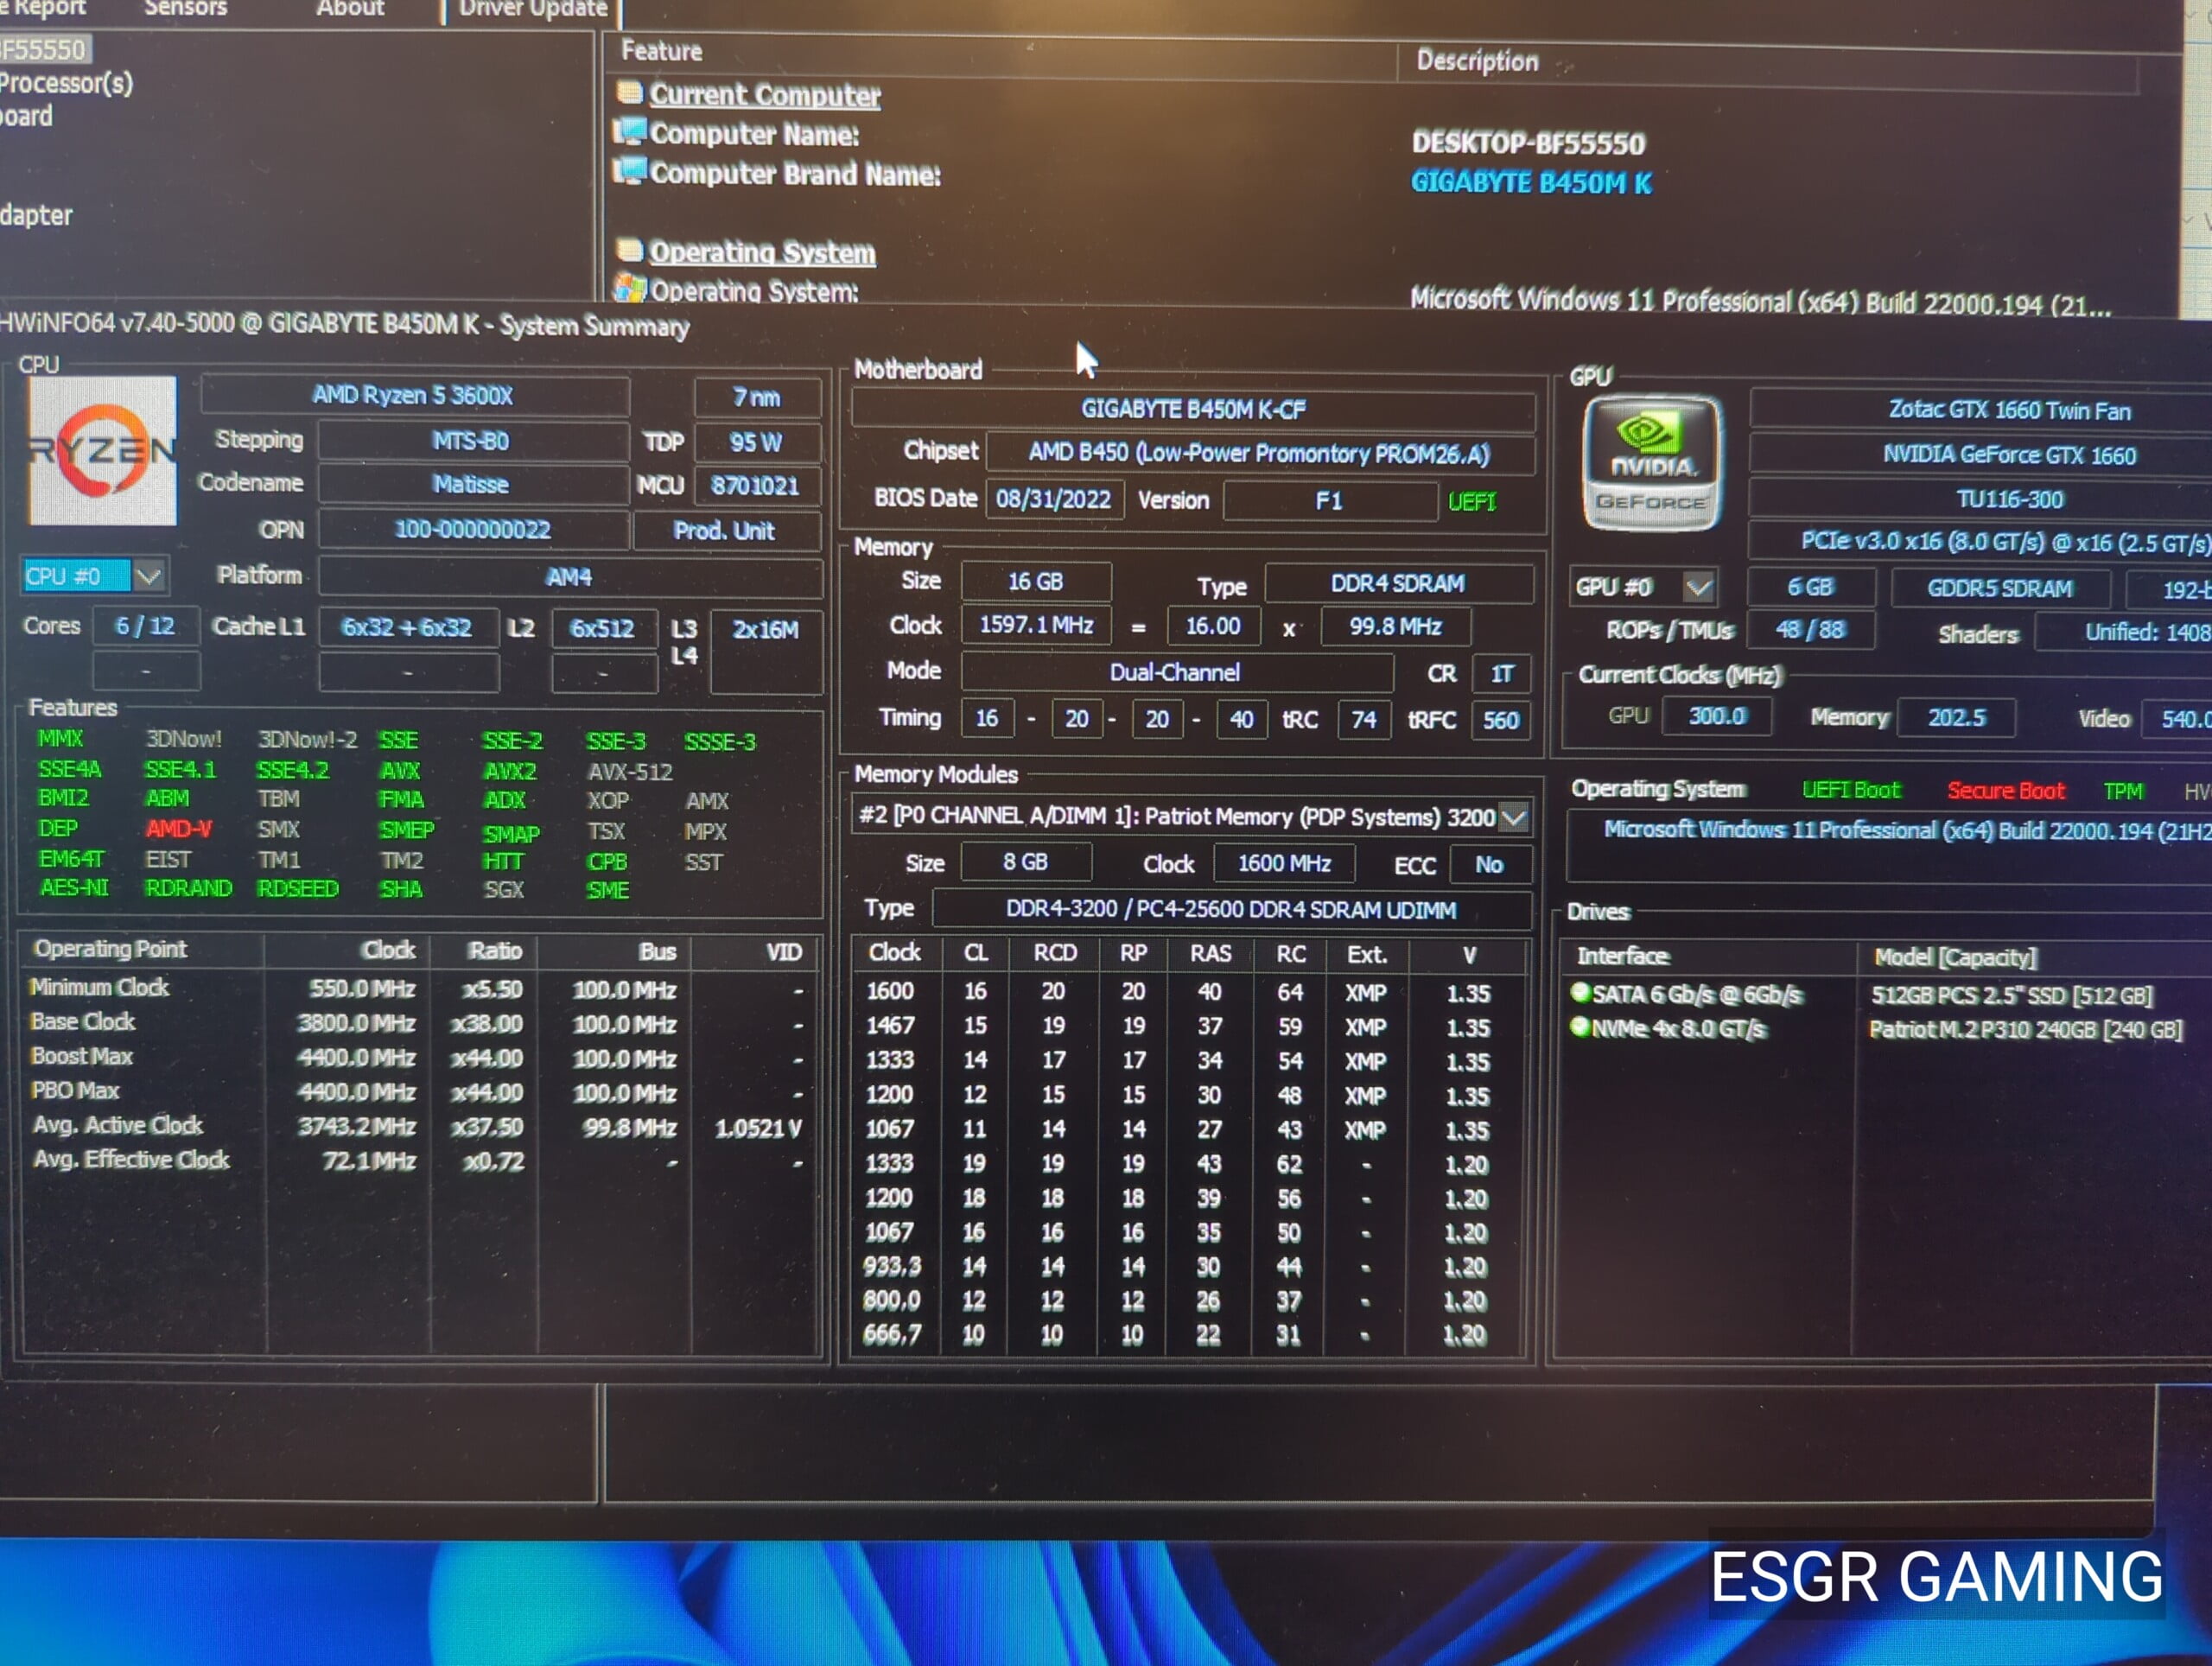The height and width of the screenshot is (1666, 2212).
Task: Expand the memory module selector dropdown
Action: 1514,817
